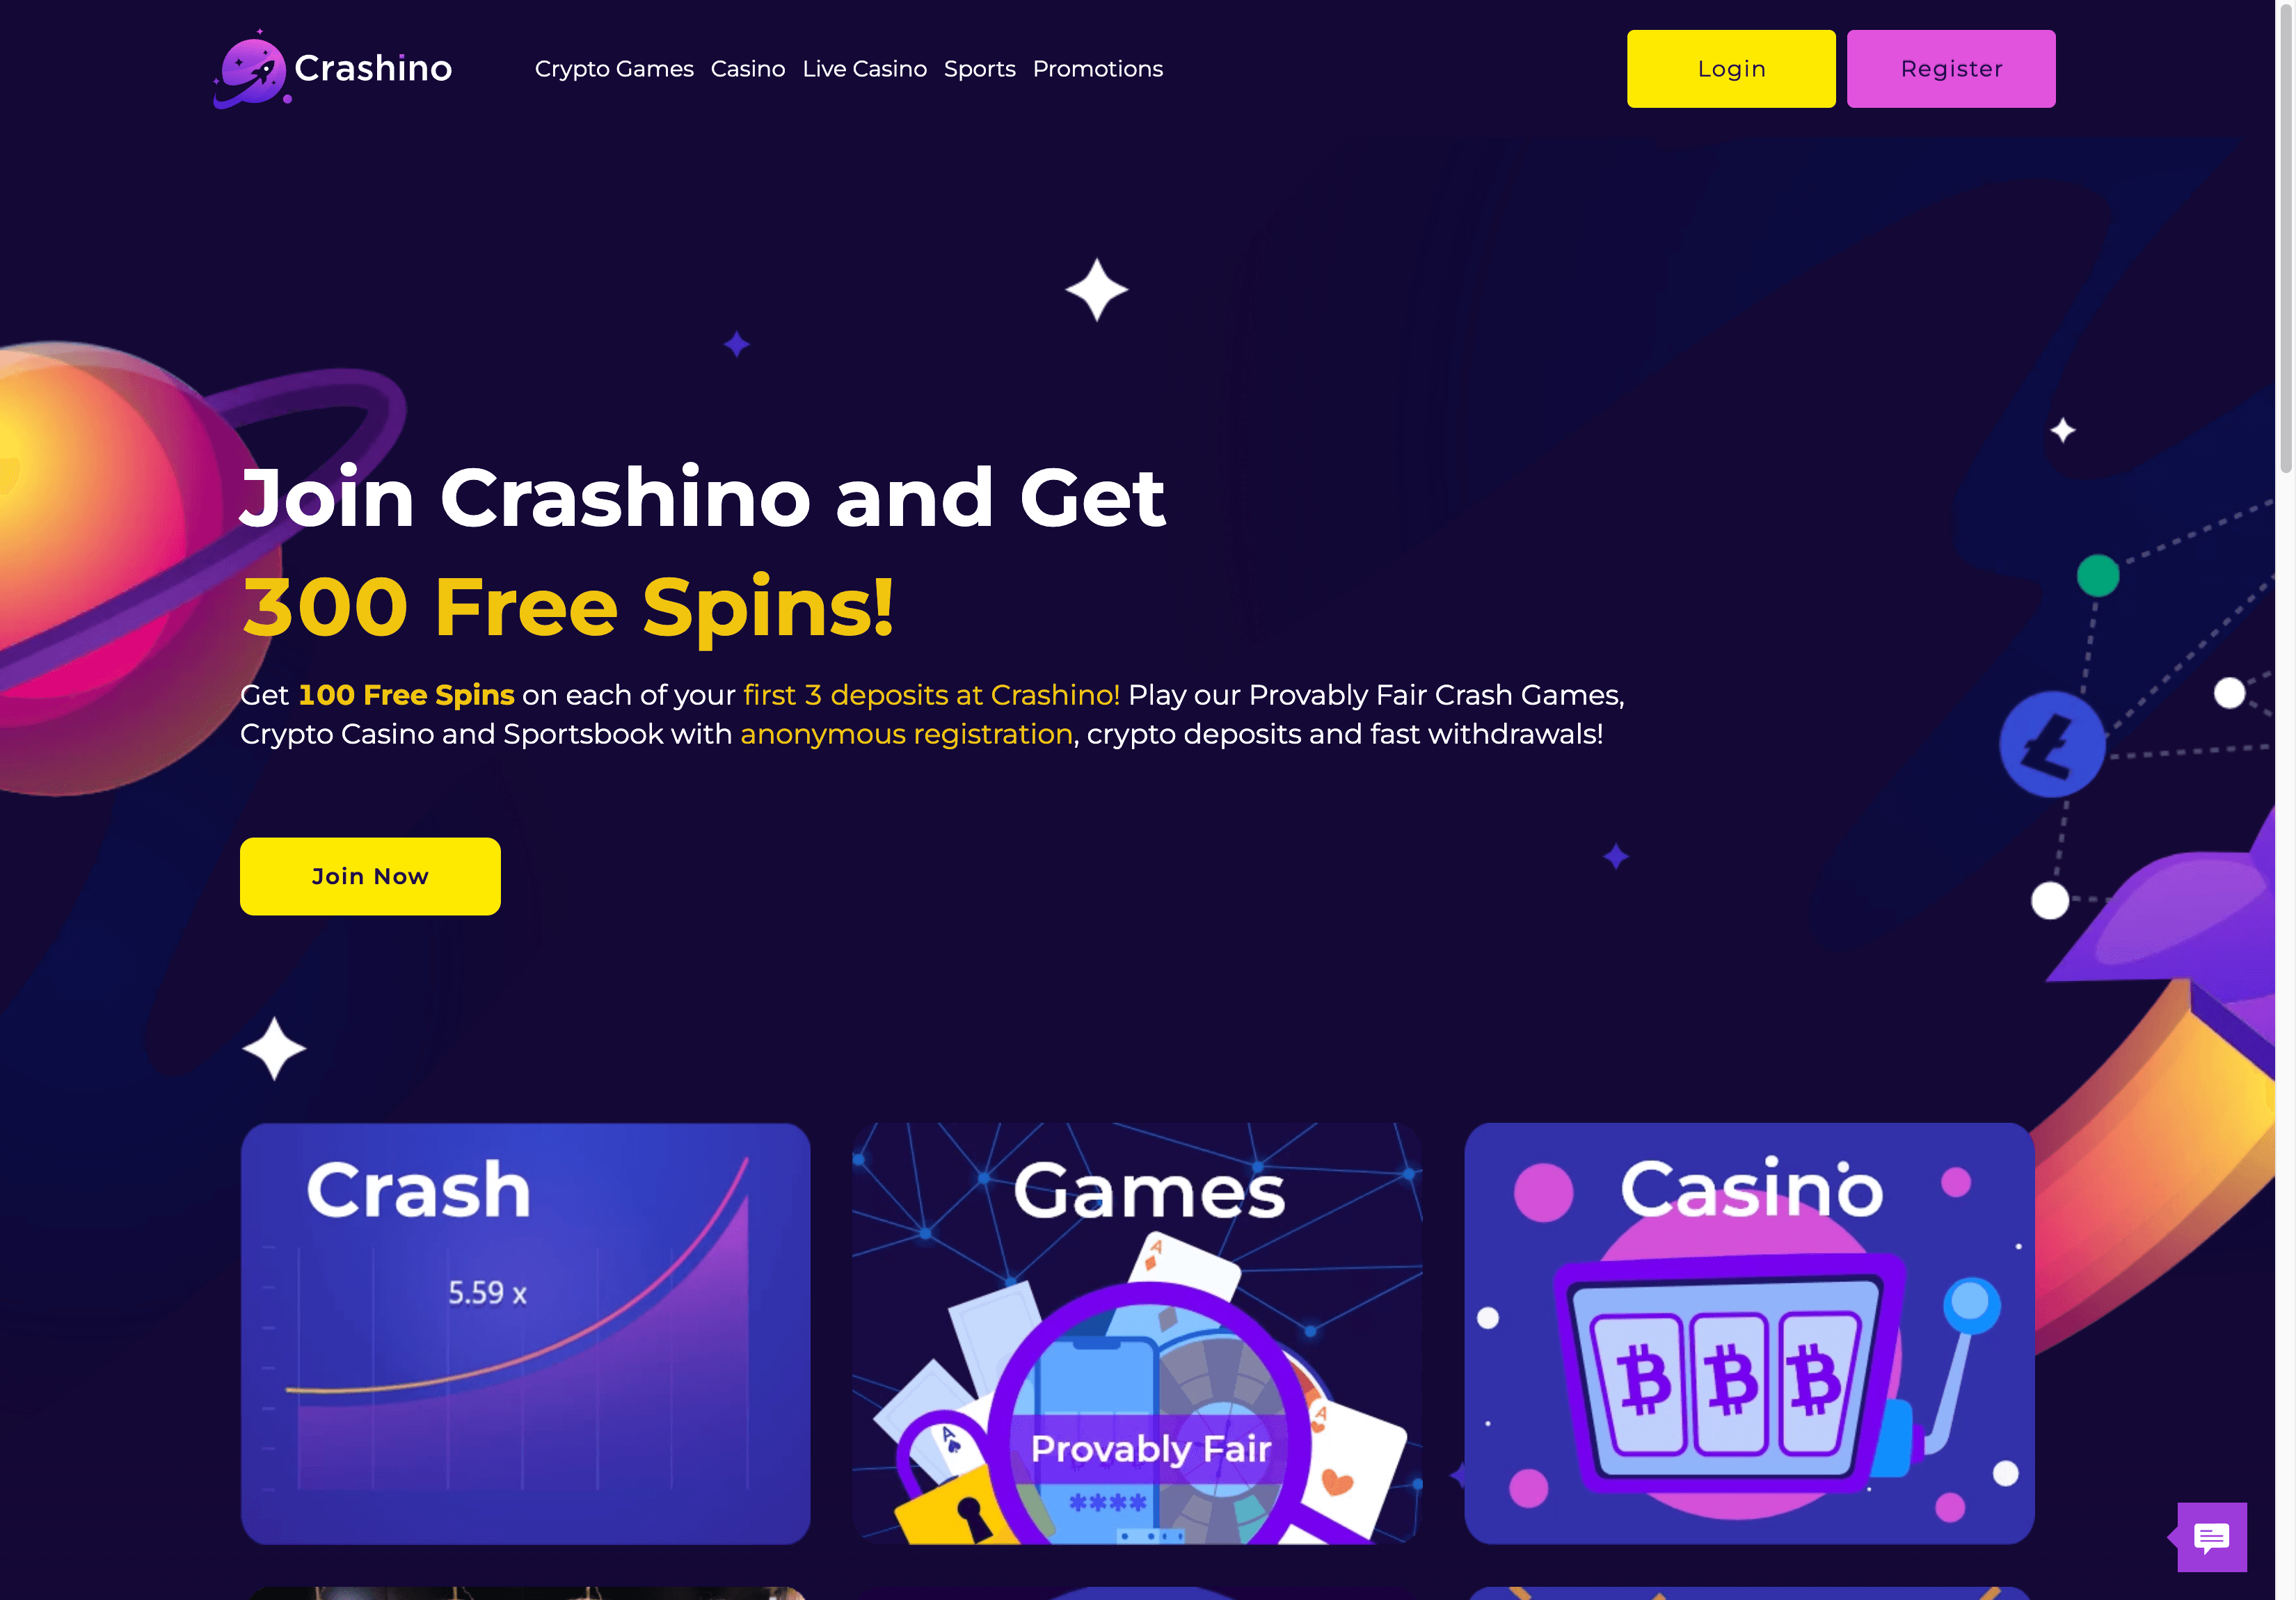Select the Promotions menu item
The image size is (2296, 1600).
click(x=1097, y=68)
